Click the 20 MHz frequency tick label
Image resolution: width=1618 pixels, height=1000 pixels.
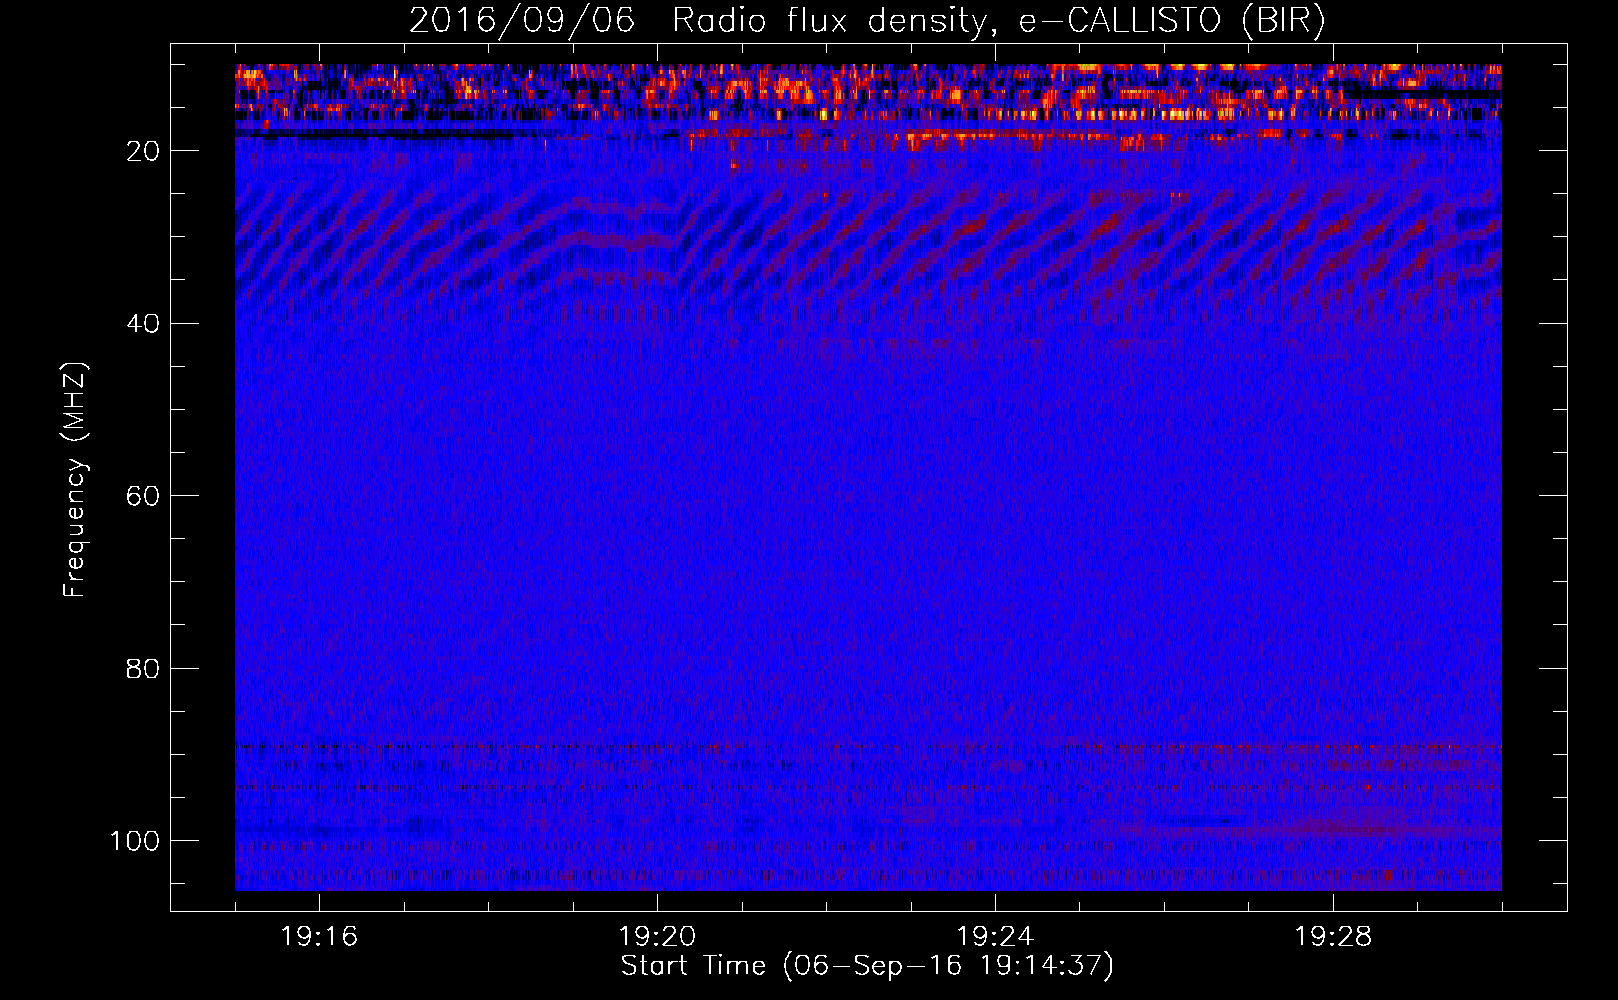tap(143, 151)
